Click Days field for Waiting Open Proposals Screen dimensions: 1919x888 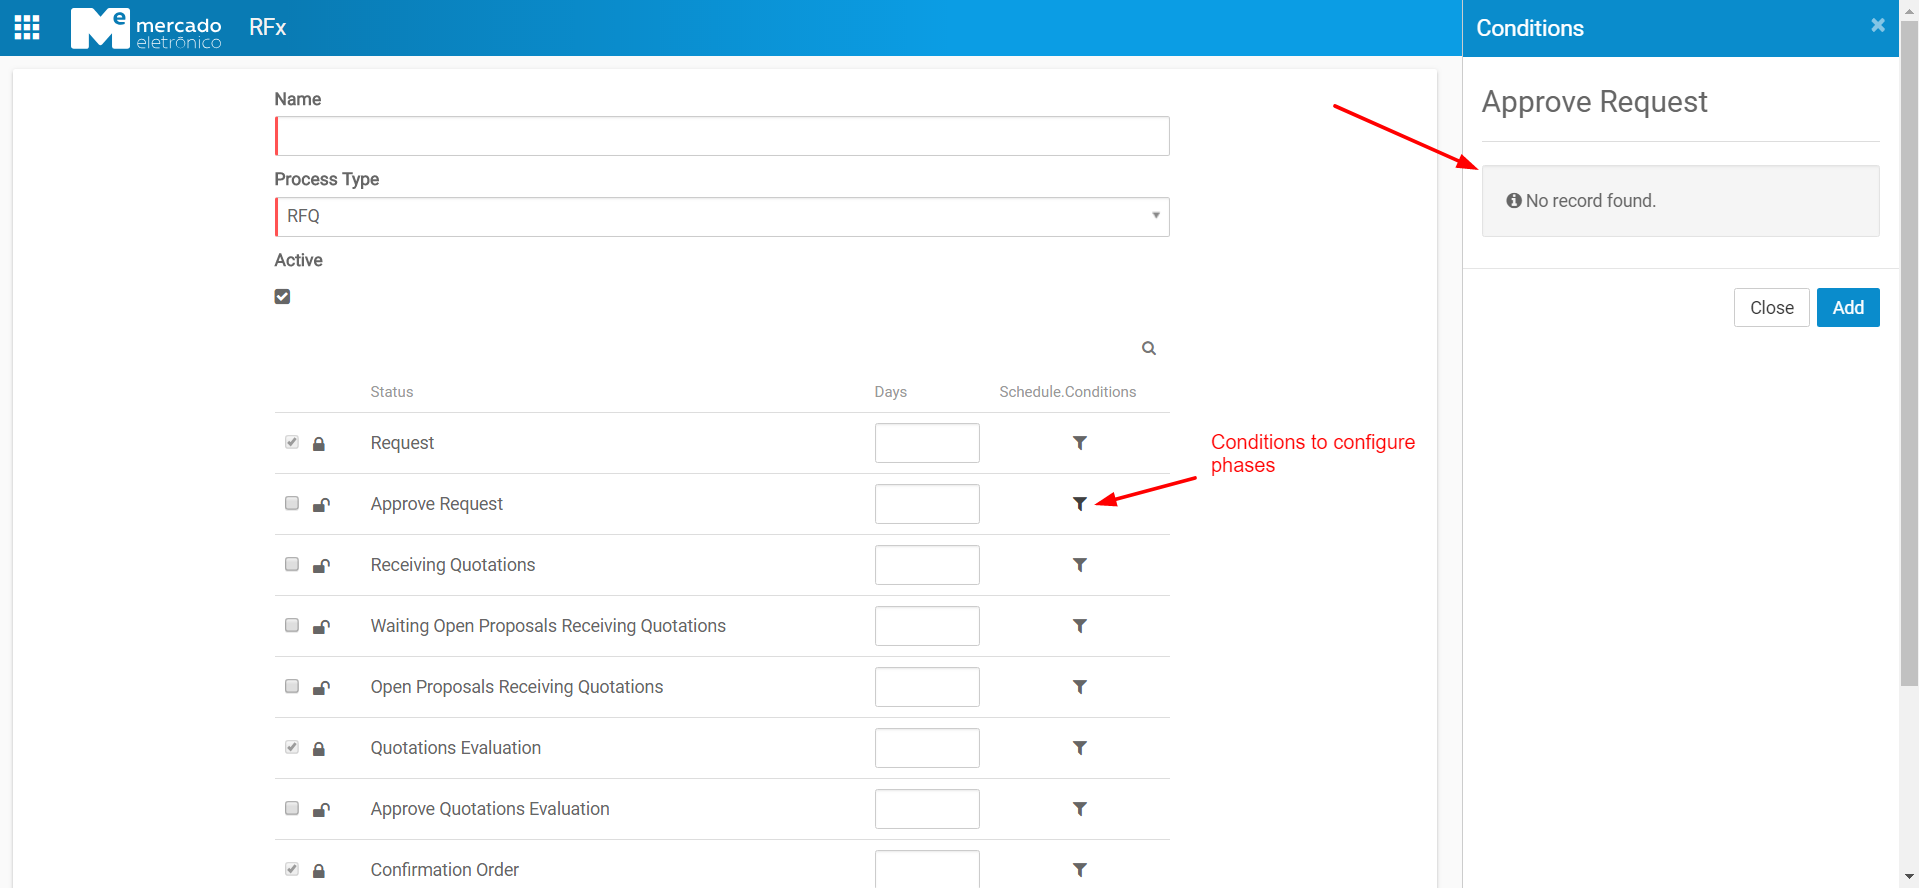927,626
